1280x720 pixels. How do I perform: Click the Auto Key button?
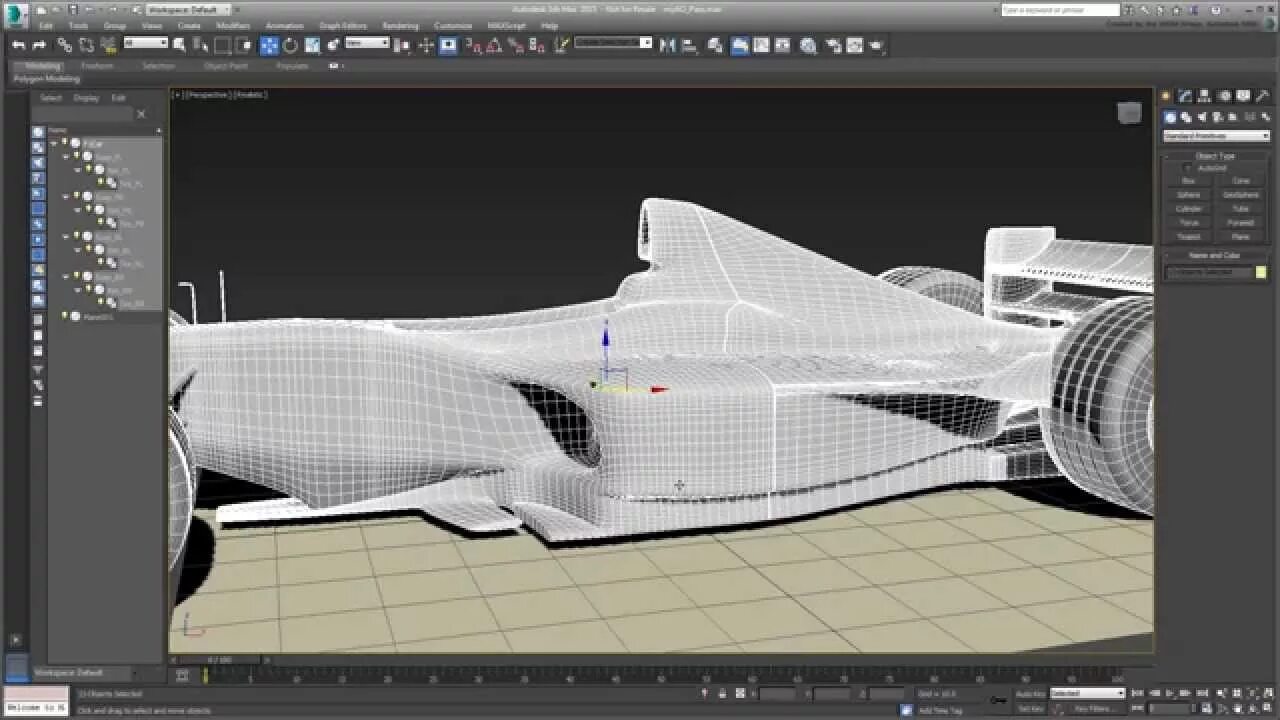pyautogui.click(x=1030, y=693)
